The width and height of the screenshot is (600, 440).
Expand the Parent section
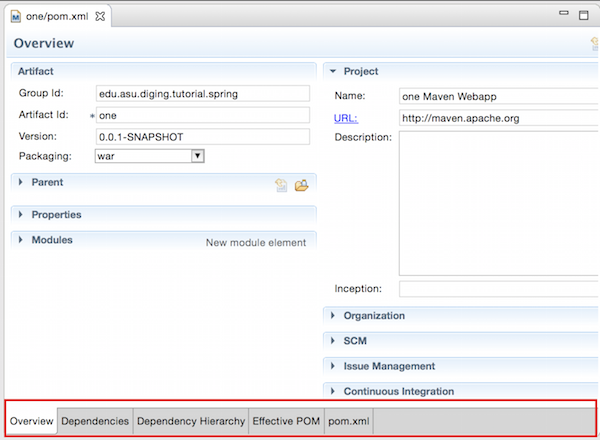tap(21, 182)
